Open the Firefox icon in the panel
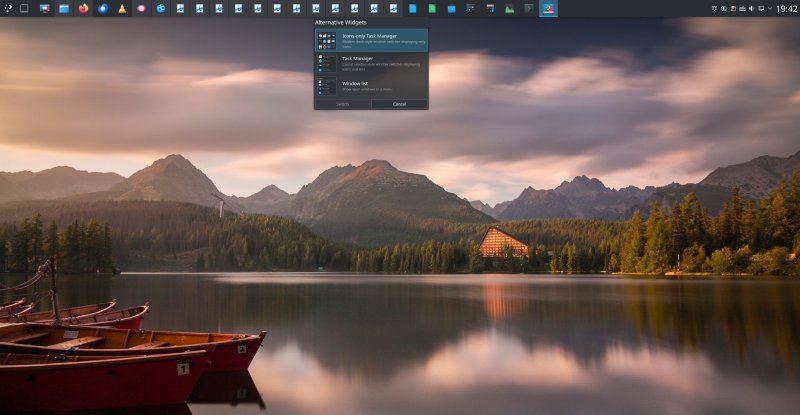This screenshot has width=800, height=415. [x=83, y=8]
